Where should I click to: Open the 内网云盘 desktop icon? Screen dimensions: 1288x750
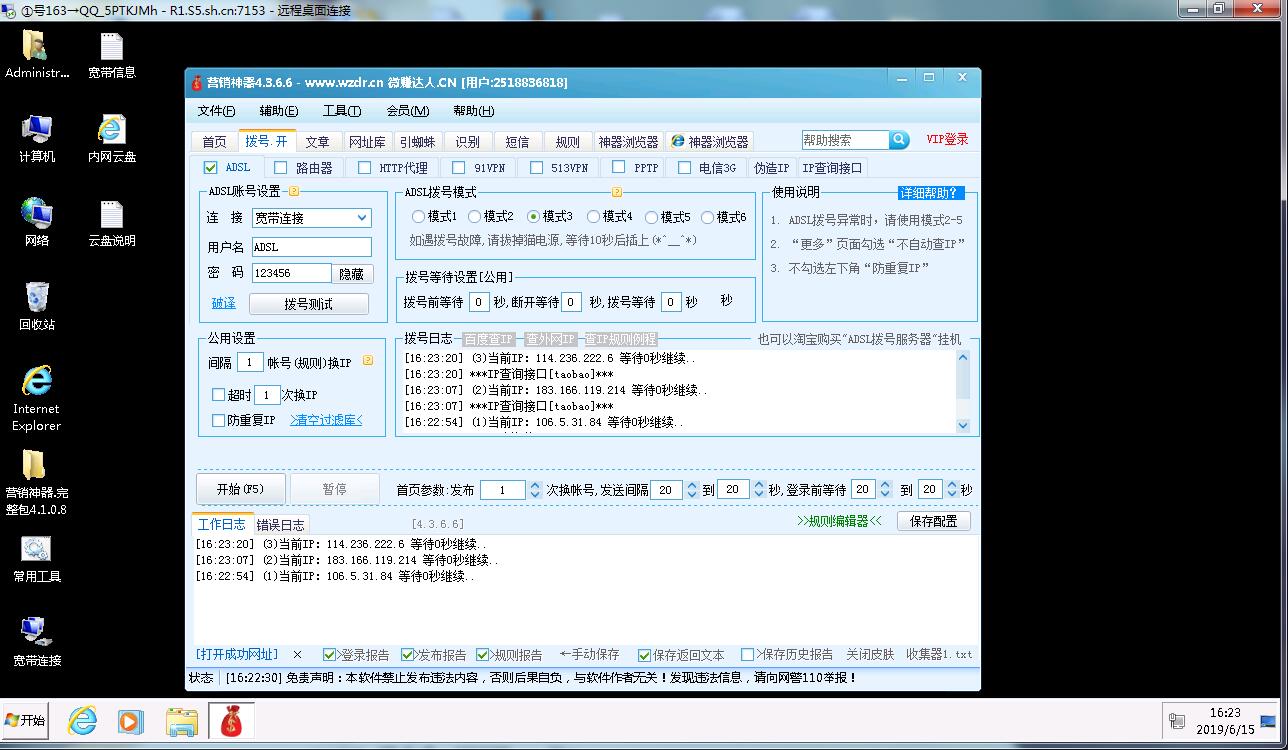coord(111,130)
